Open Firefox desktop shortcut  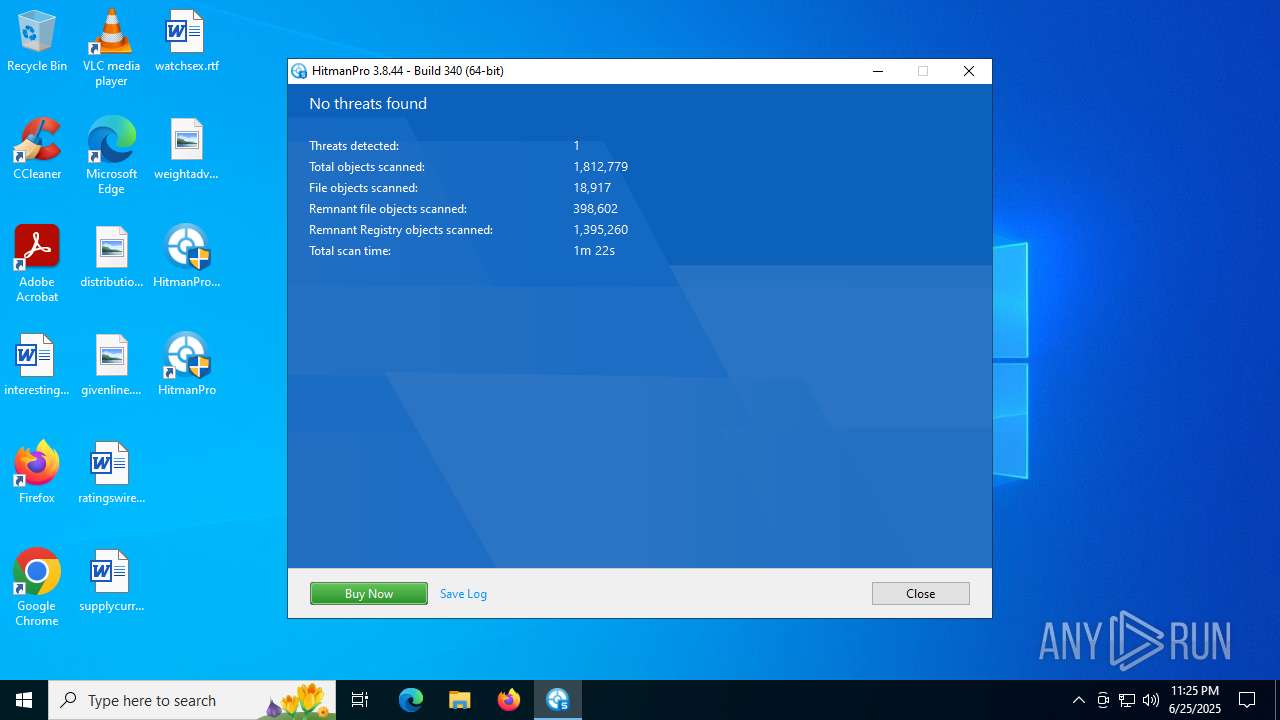pyautogui.click(x=37, y=473)
